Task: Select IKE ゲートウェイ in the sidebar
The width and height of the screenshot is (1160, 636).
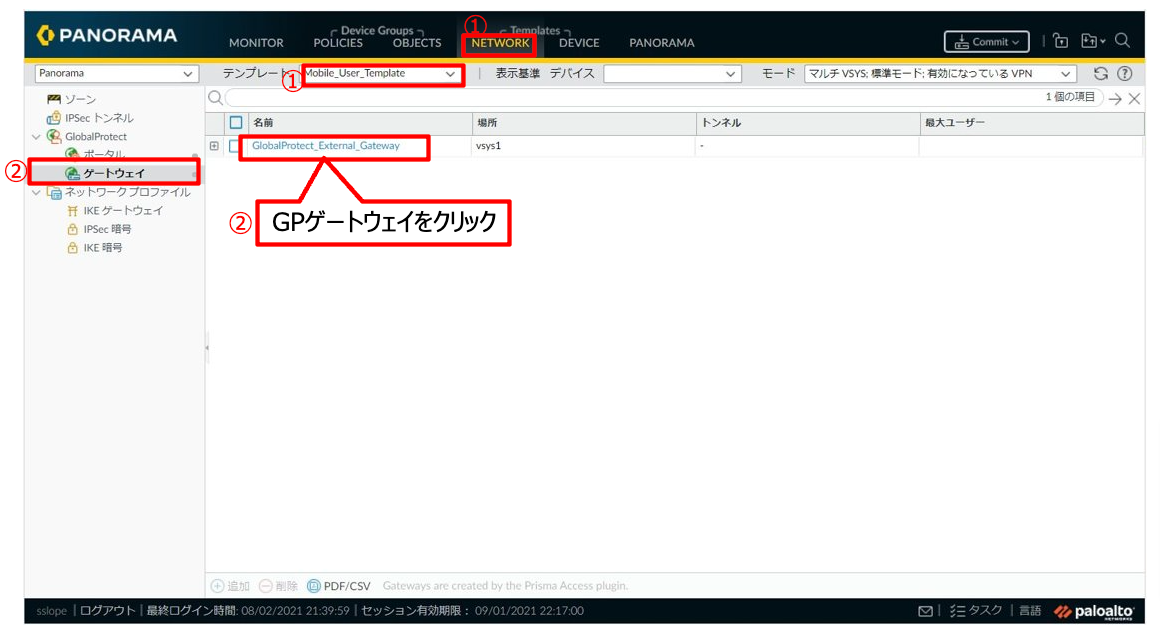Action: coord(123,211)
